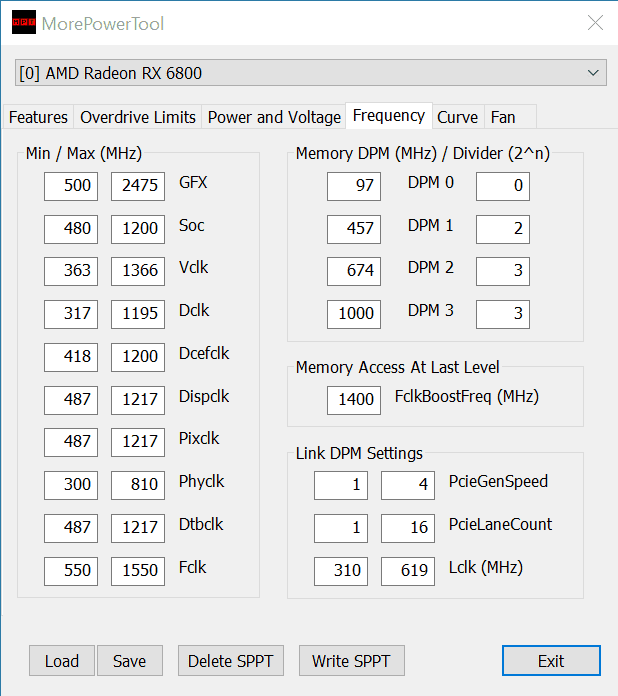The image size is (618, 696).
Task: Open the GPU selection dropdown AMD Radeon RX 6800
Action: 311,73
